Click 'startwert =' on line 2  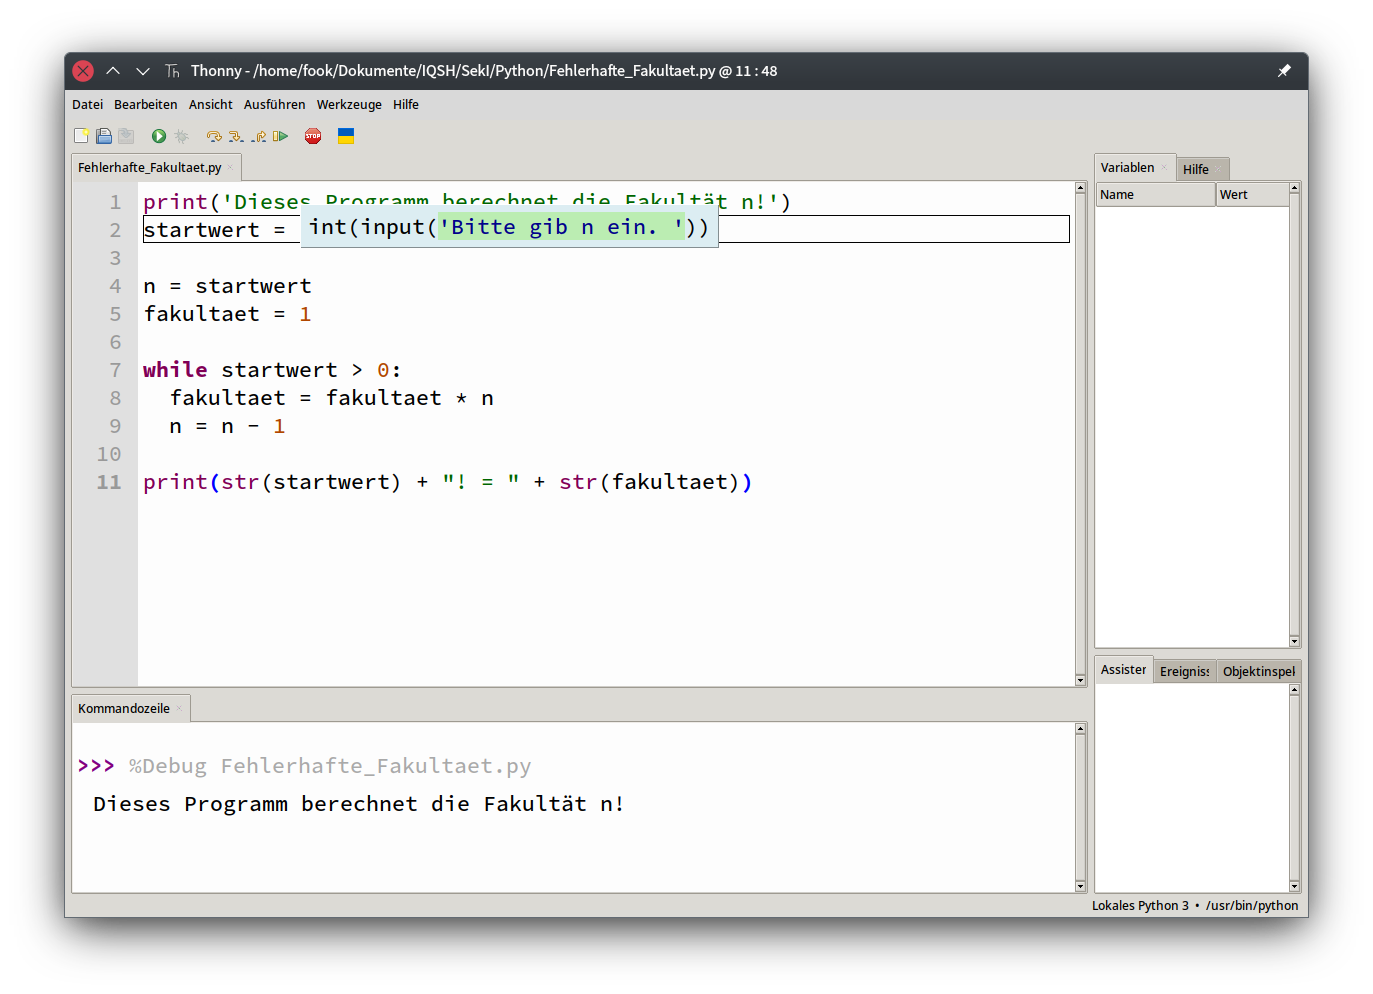[214, 230]
